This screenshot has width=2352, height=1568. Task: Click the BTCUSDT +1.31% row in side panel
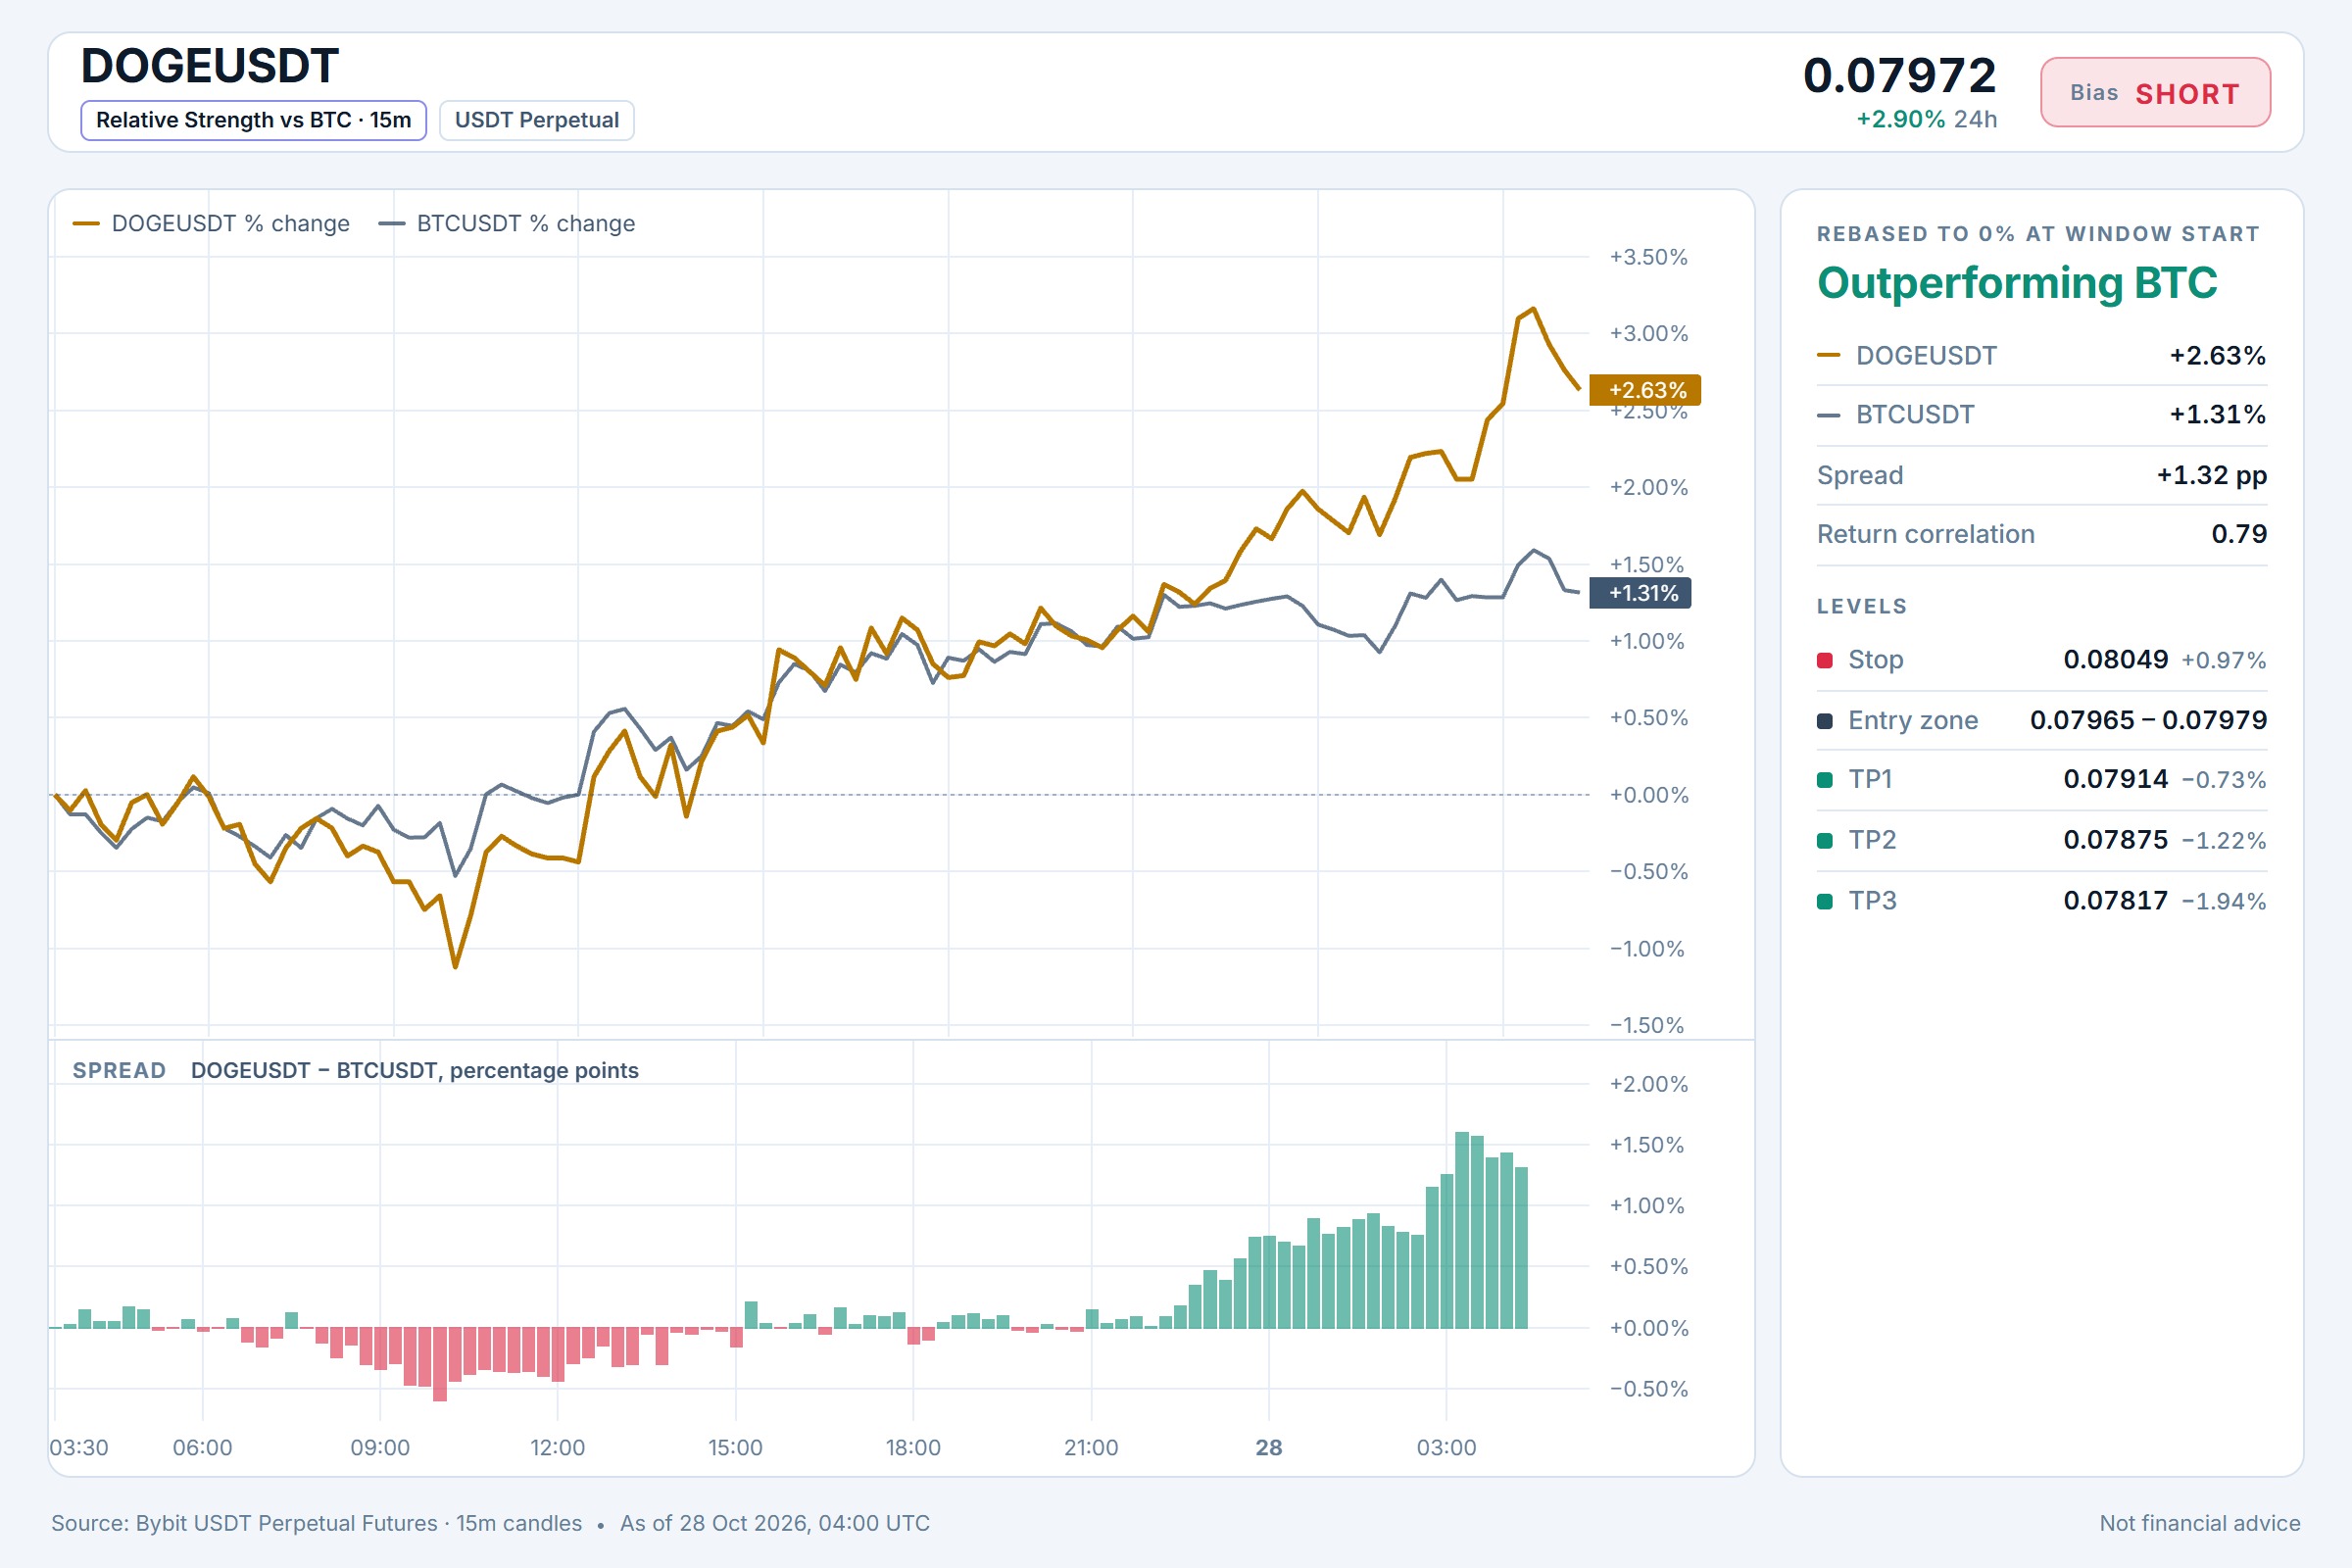click(x=2042, y=415)
